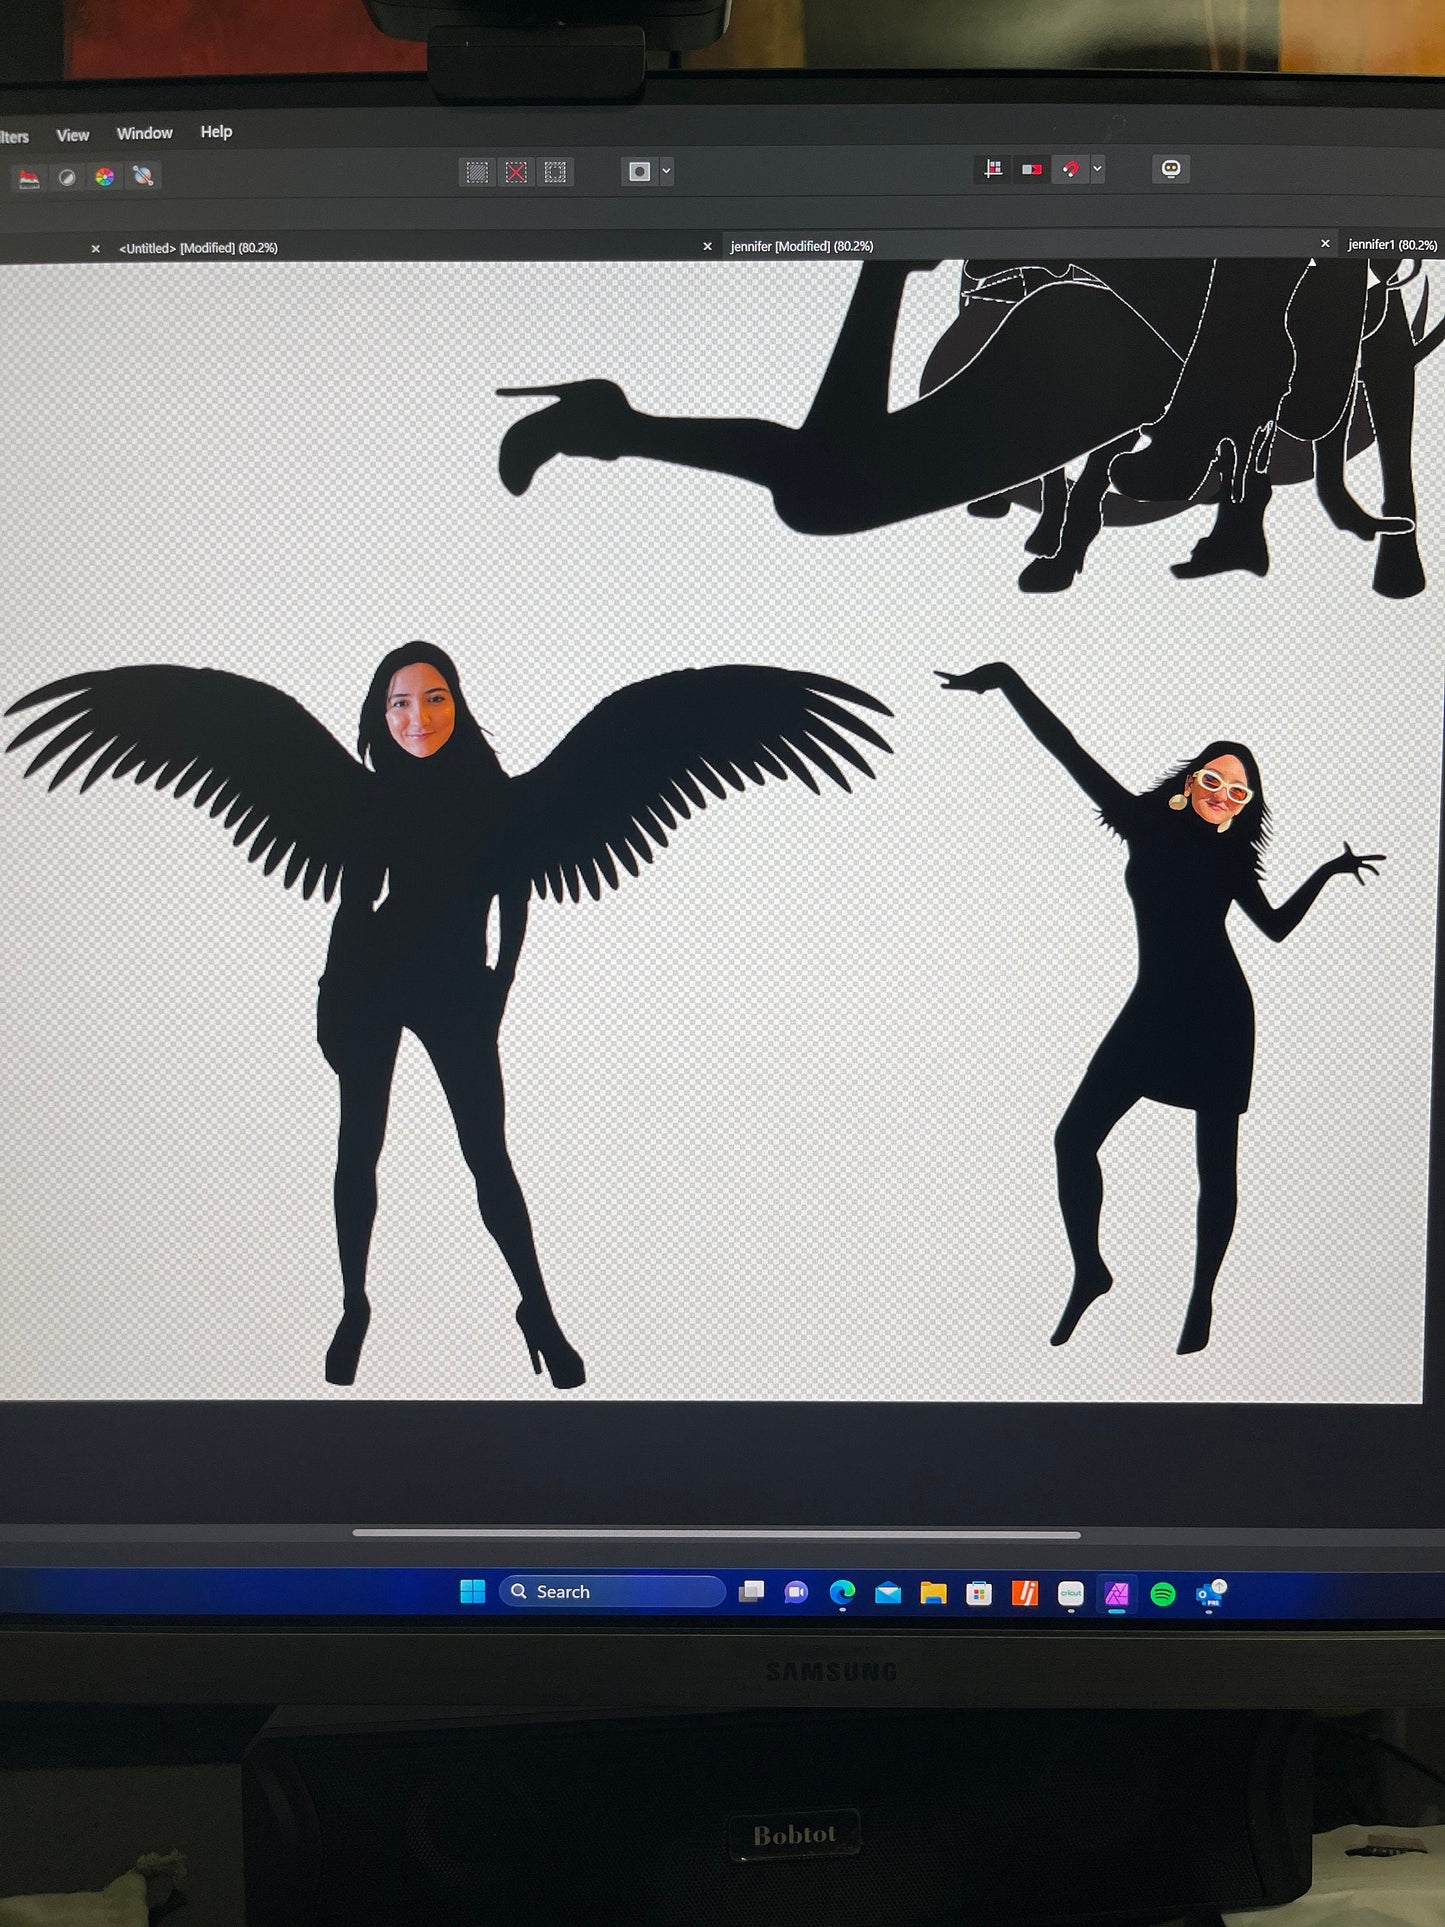Open Spotify from the taskbar

[x=1162, y=1594]
